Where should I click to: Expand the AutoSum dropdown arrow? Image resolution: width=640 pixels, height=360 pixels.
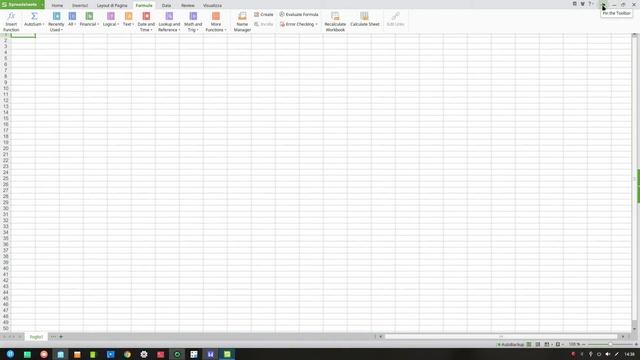(43, 24)
